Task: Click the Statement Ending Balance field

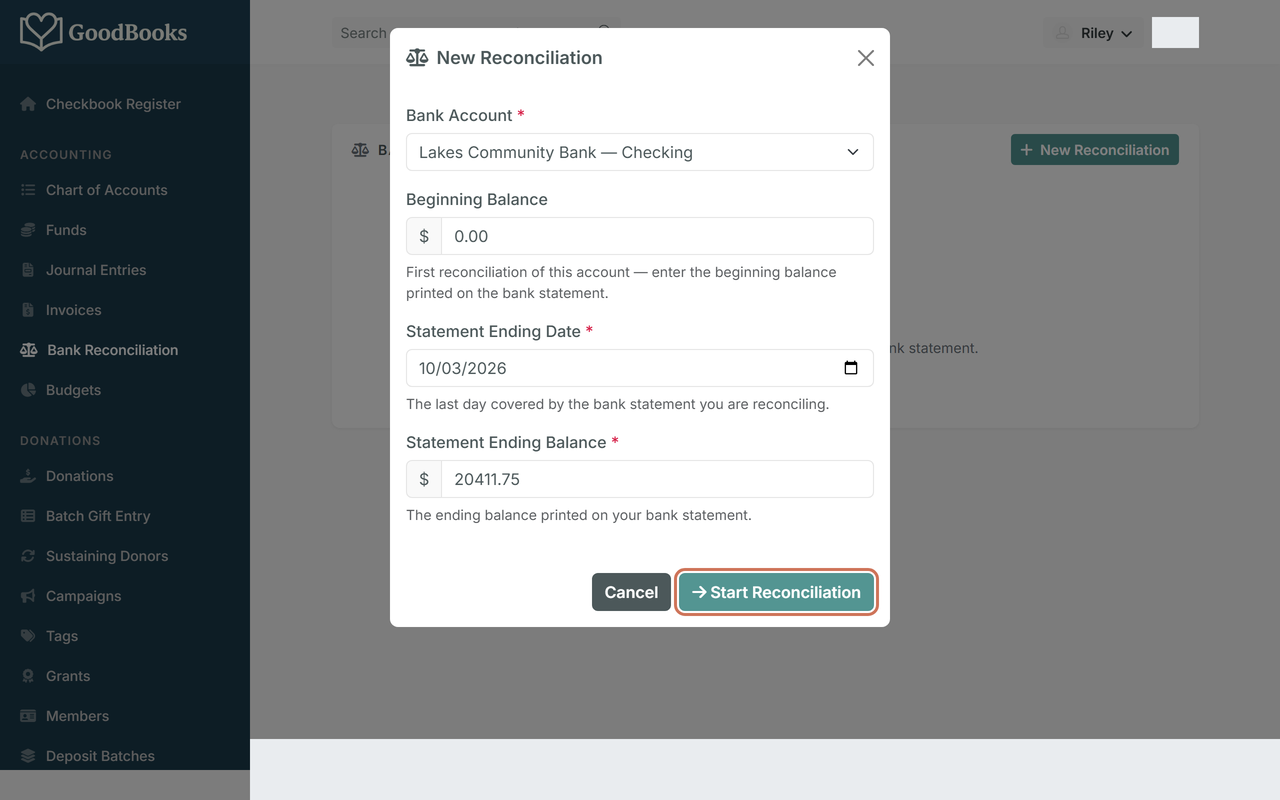Action: click(657, 479)
